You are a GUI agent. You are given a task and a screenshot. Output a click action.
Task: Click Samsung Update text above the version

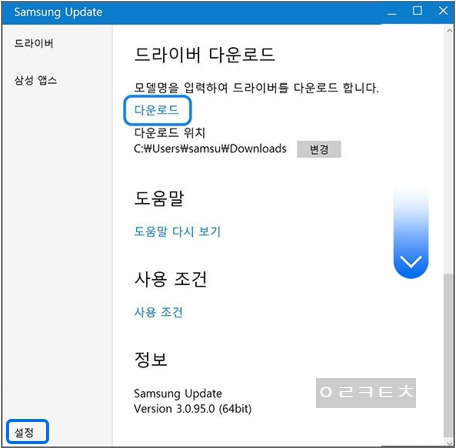178,394
